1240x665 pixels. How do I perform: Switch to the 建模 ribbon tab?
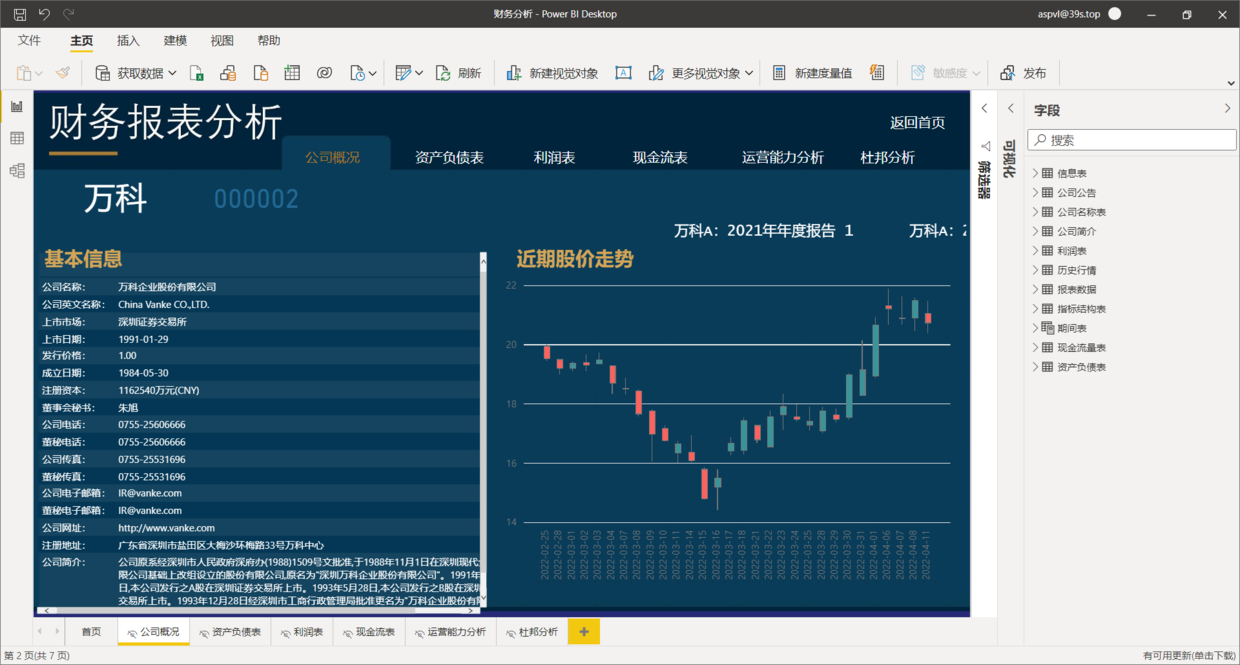175,41
